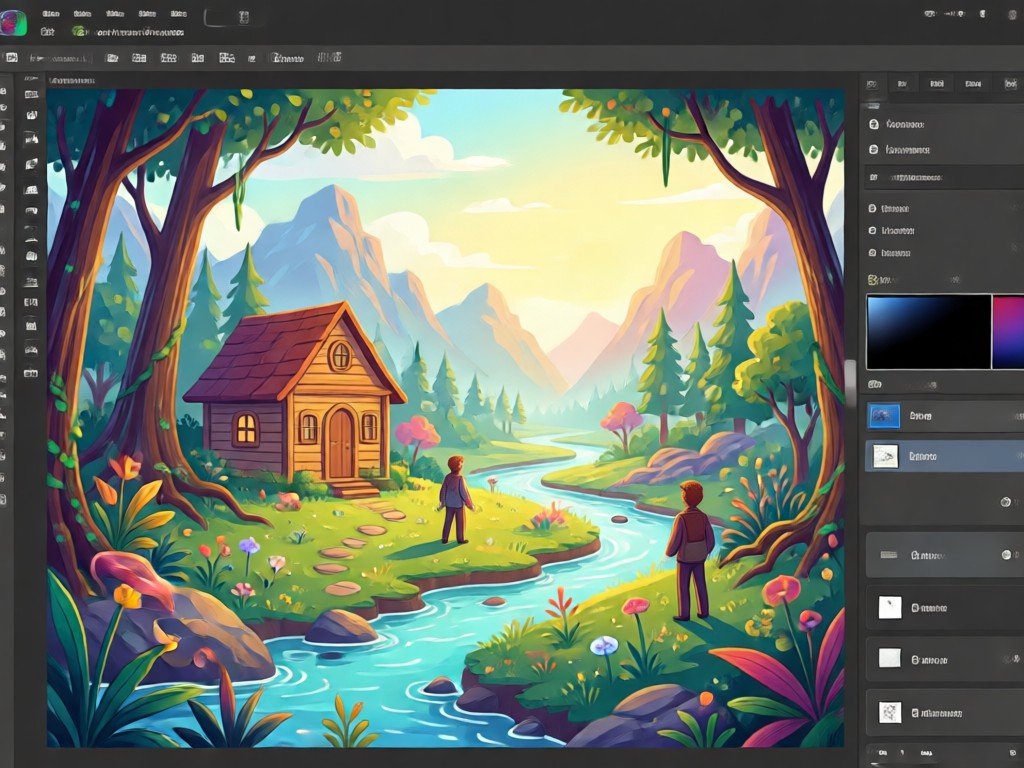Toggle the first circle option in the right panel

(874, 124)
